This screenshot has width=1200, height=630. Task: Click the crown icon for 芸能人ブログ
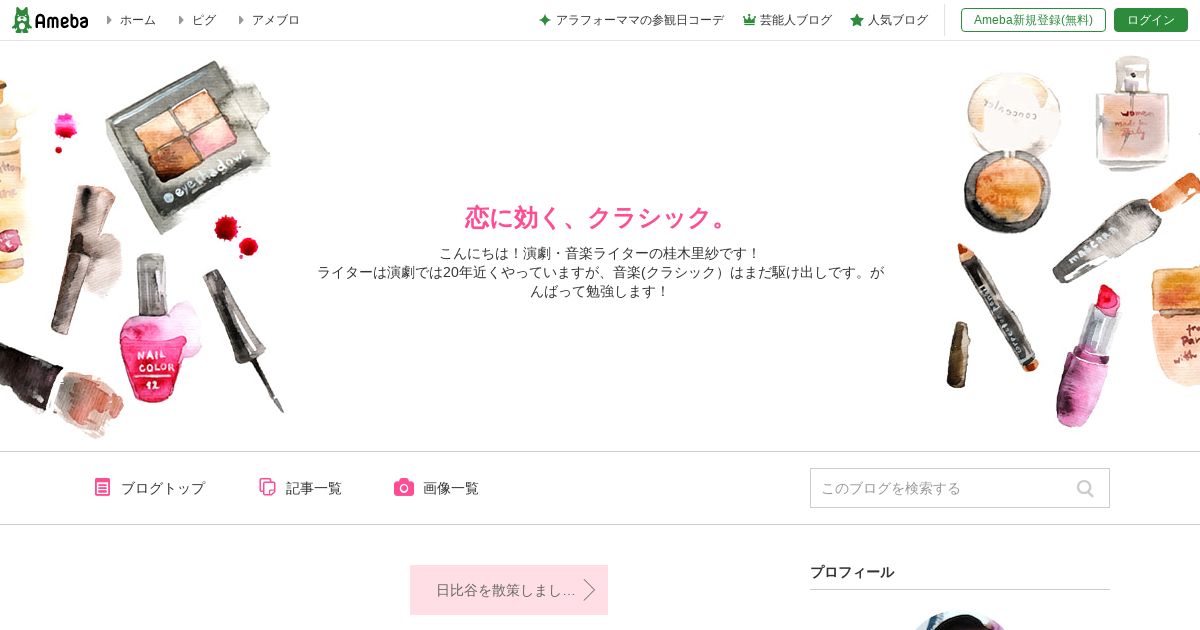tap(749, 20)
